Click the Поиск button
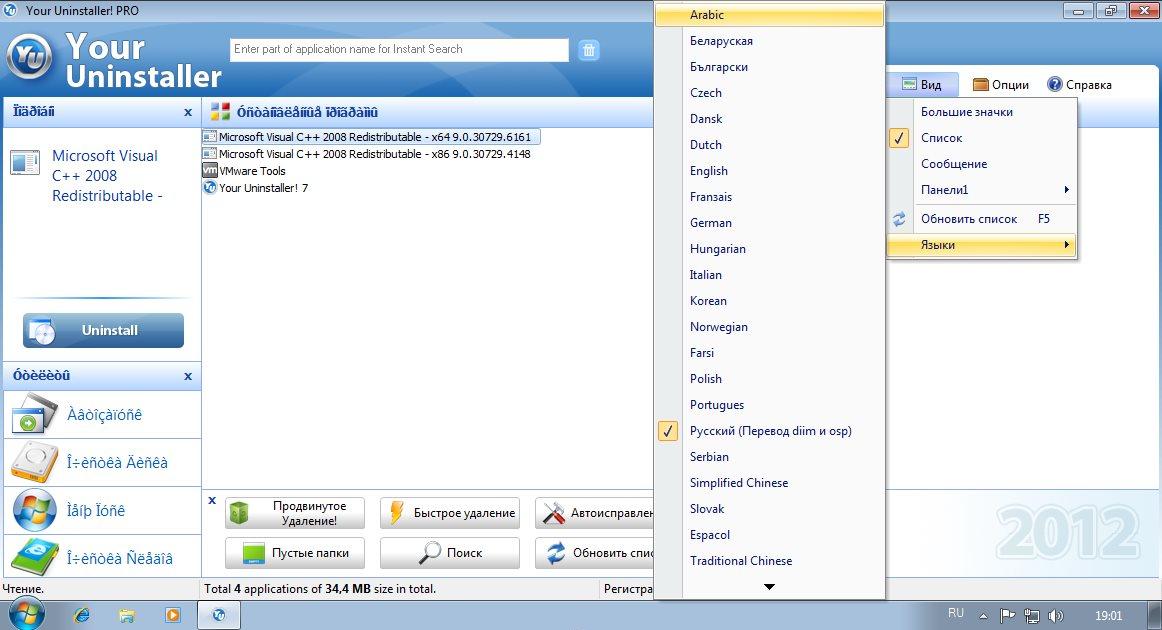Image resolution: width=1162 pixels, height=630 pixels. (450, 553)
